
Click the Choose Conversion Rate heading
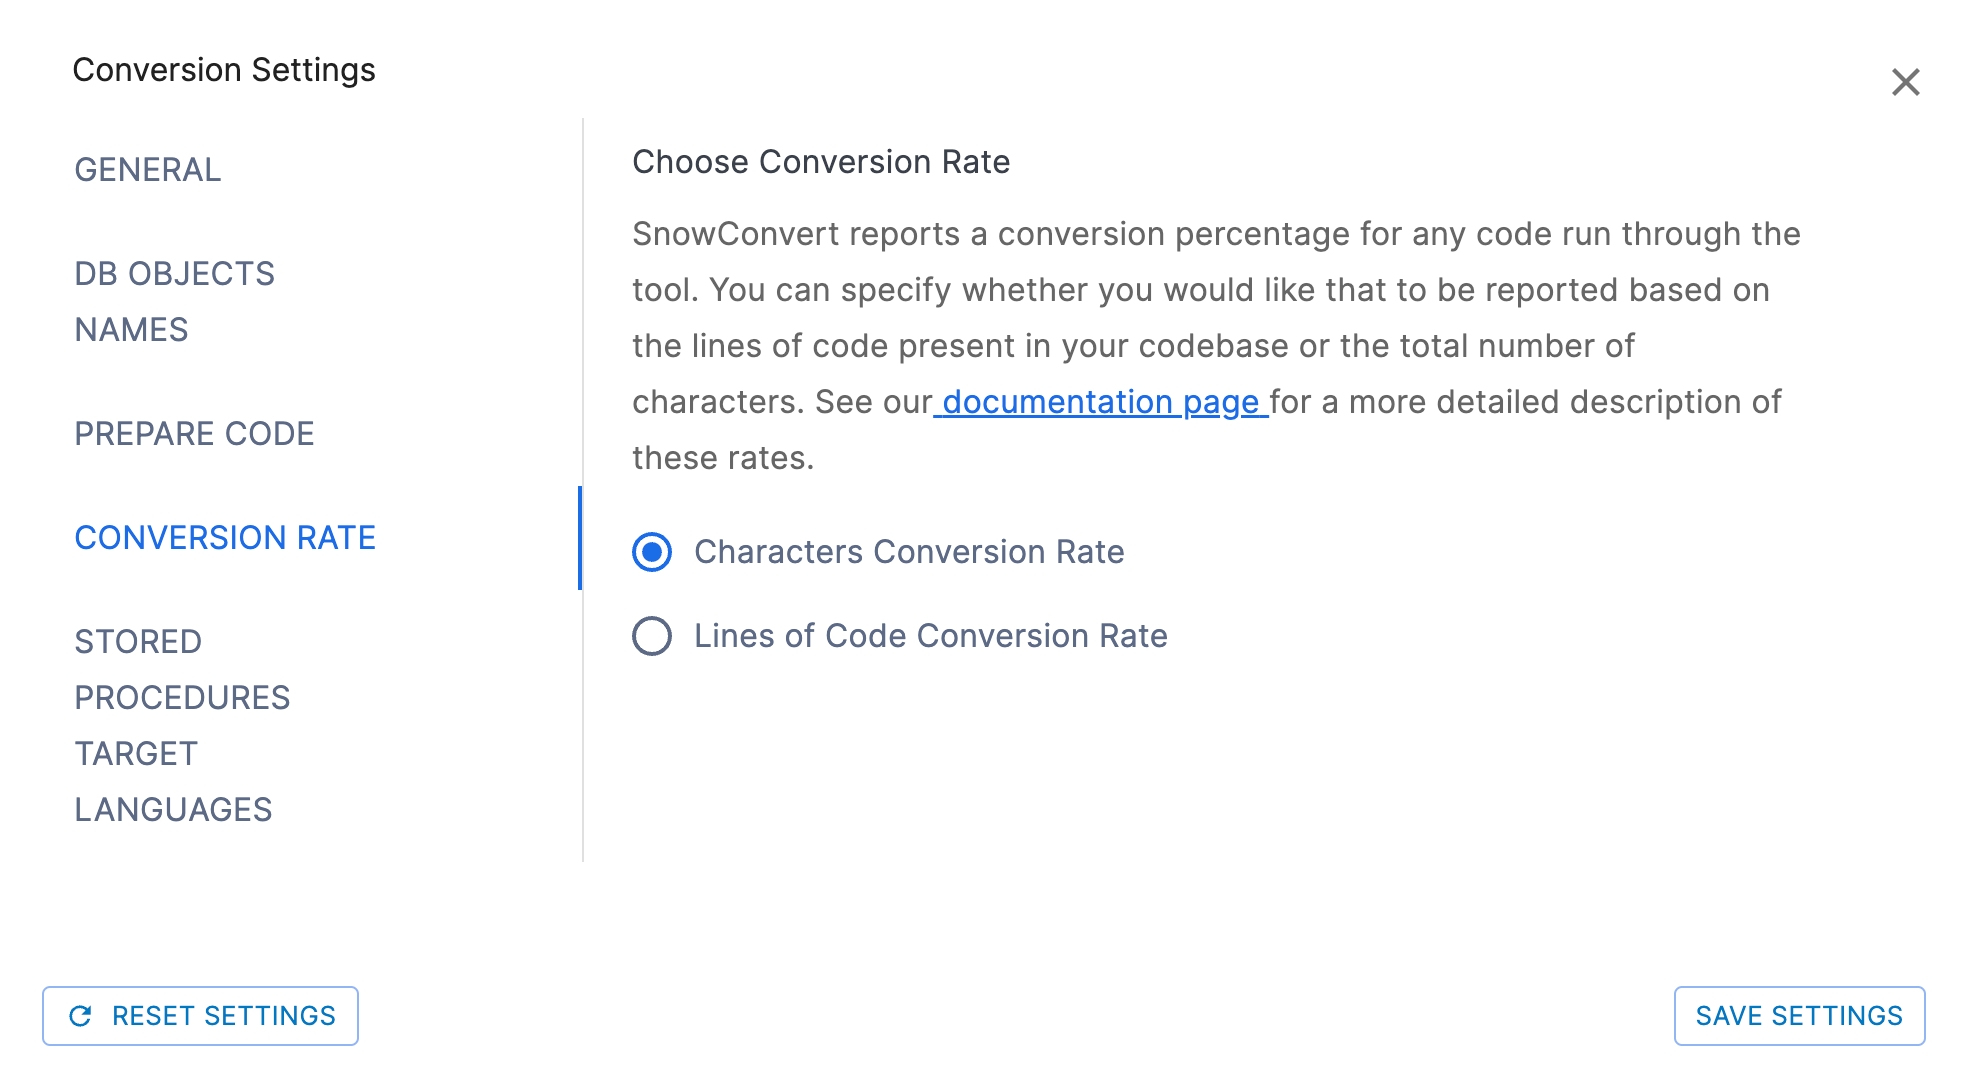[821, 162]
